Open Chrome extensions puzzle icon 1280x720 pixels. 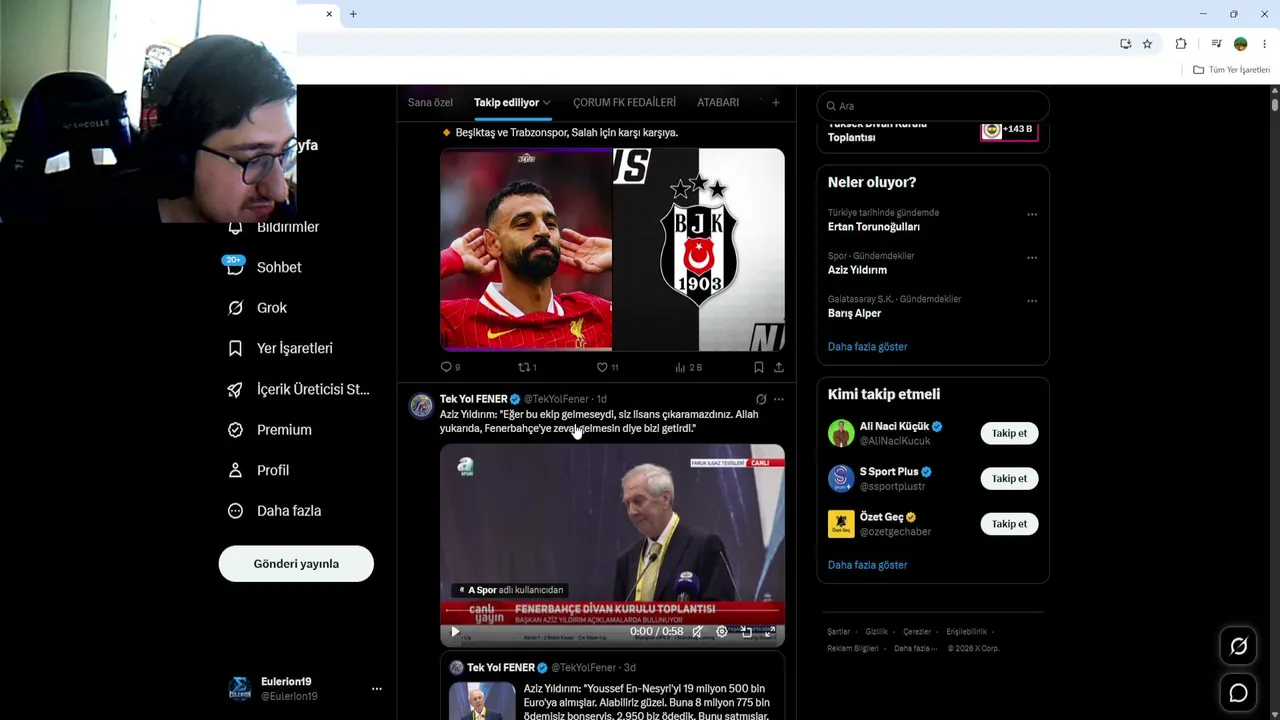coord(1181,44)
